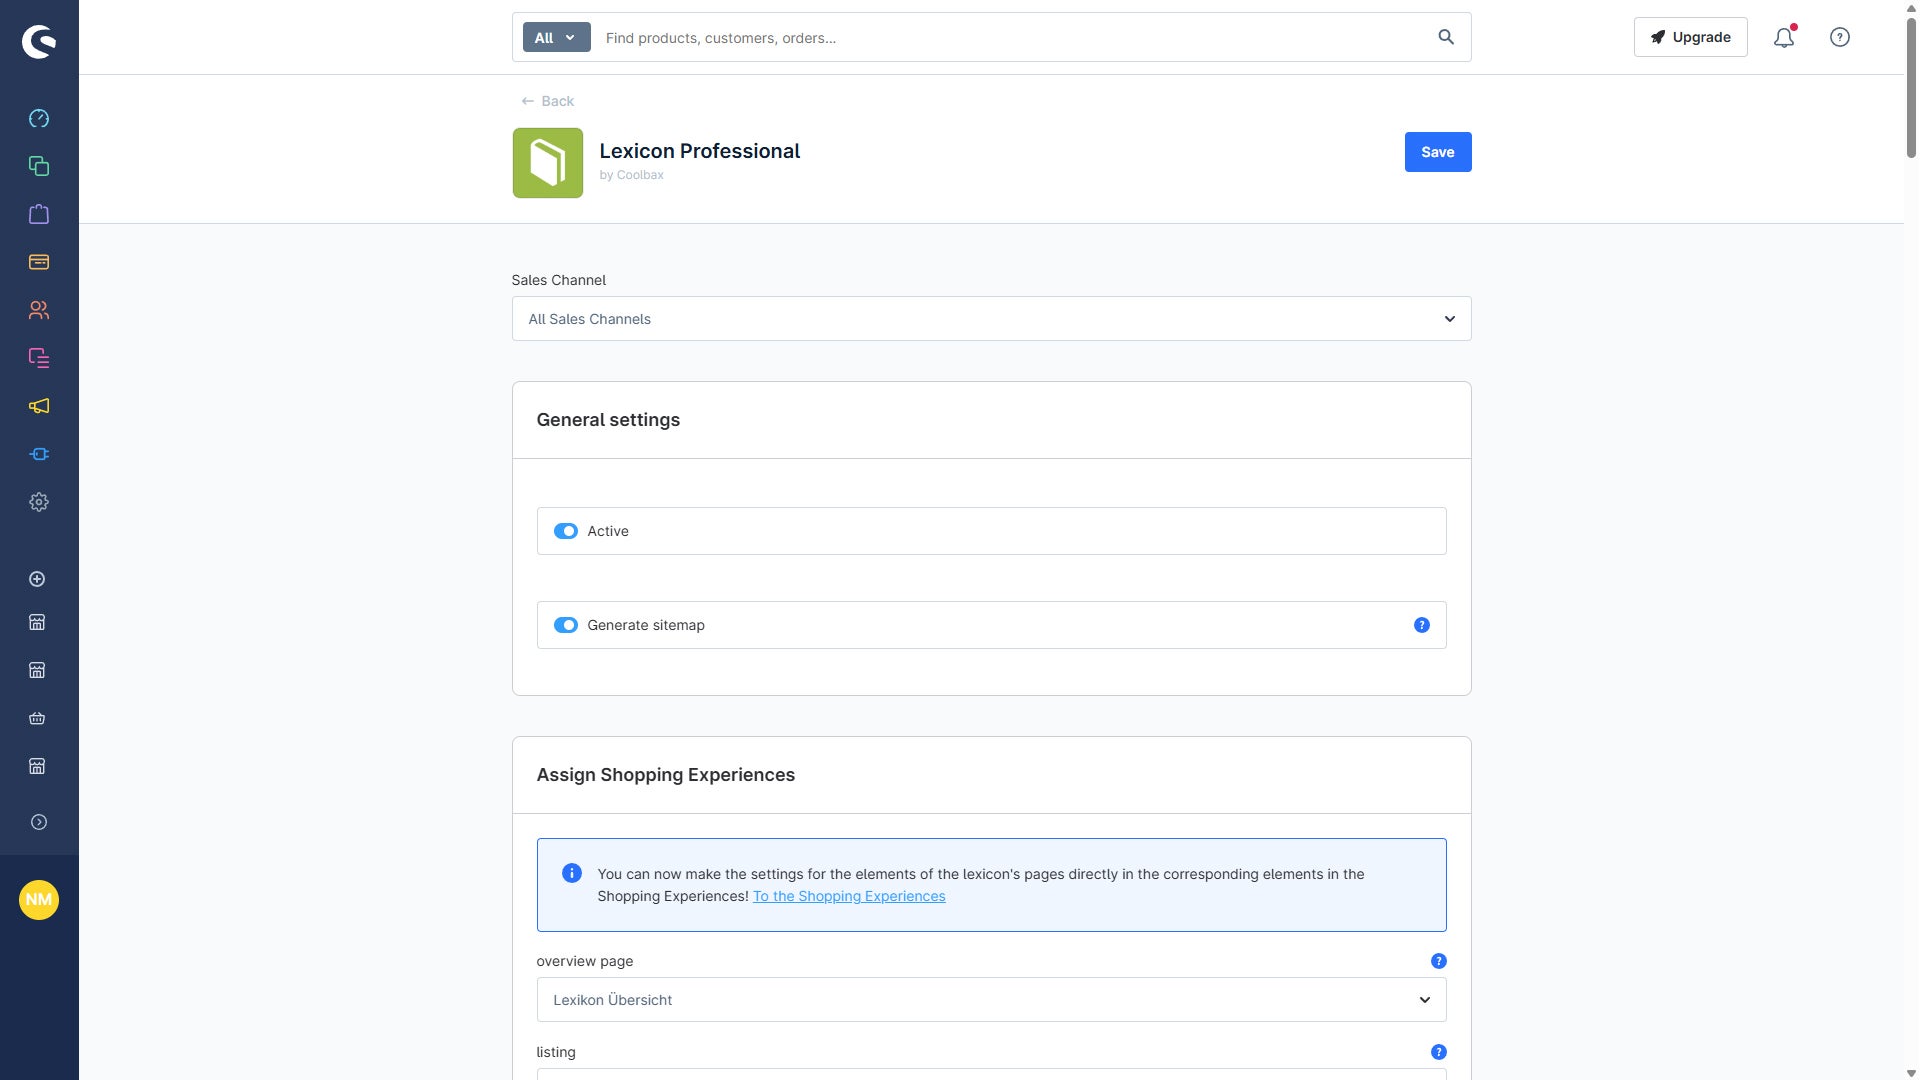Open notifications via the bell icon
The image size is (1920, 1080).
pyautogui.click(x=1784, y=37)
